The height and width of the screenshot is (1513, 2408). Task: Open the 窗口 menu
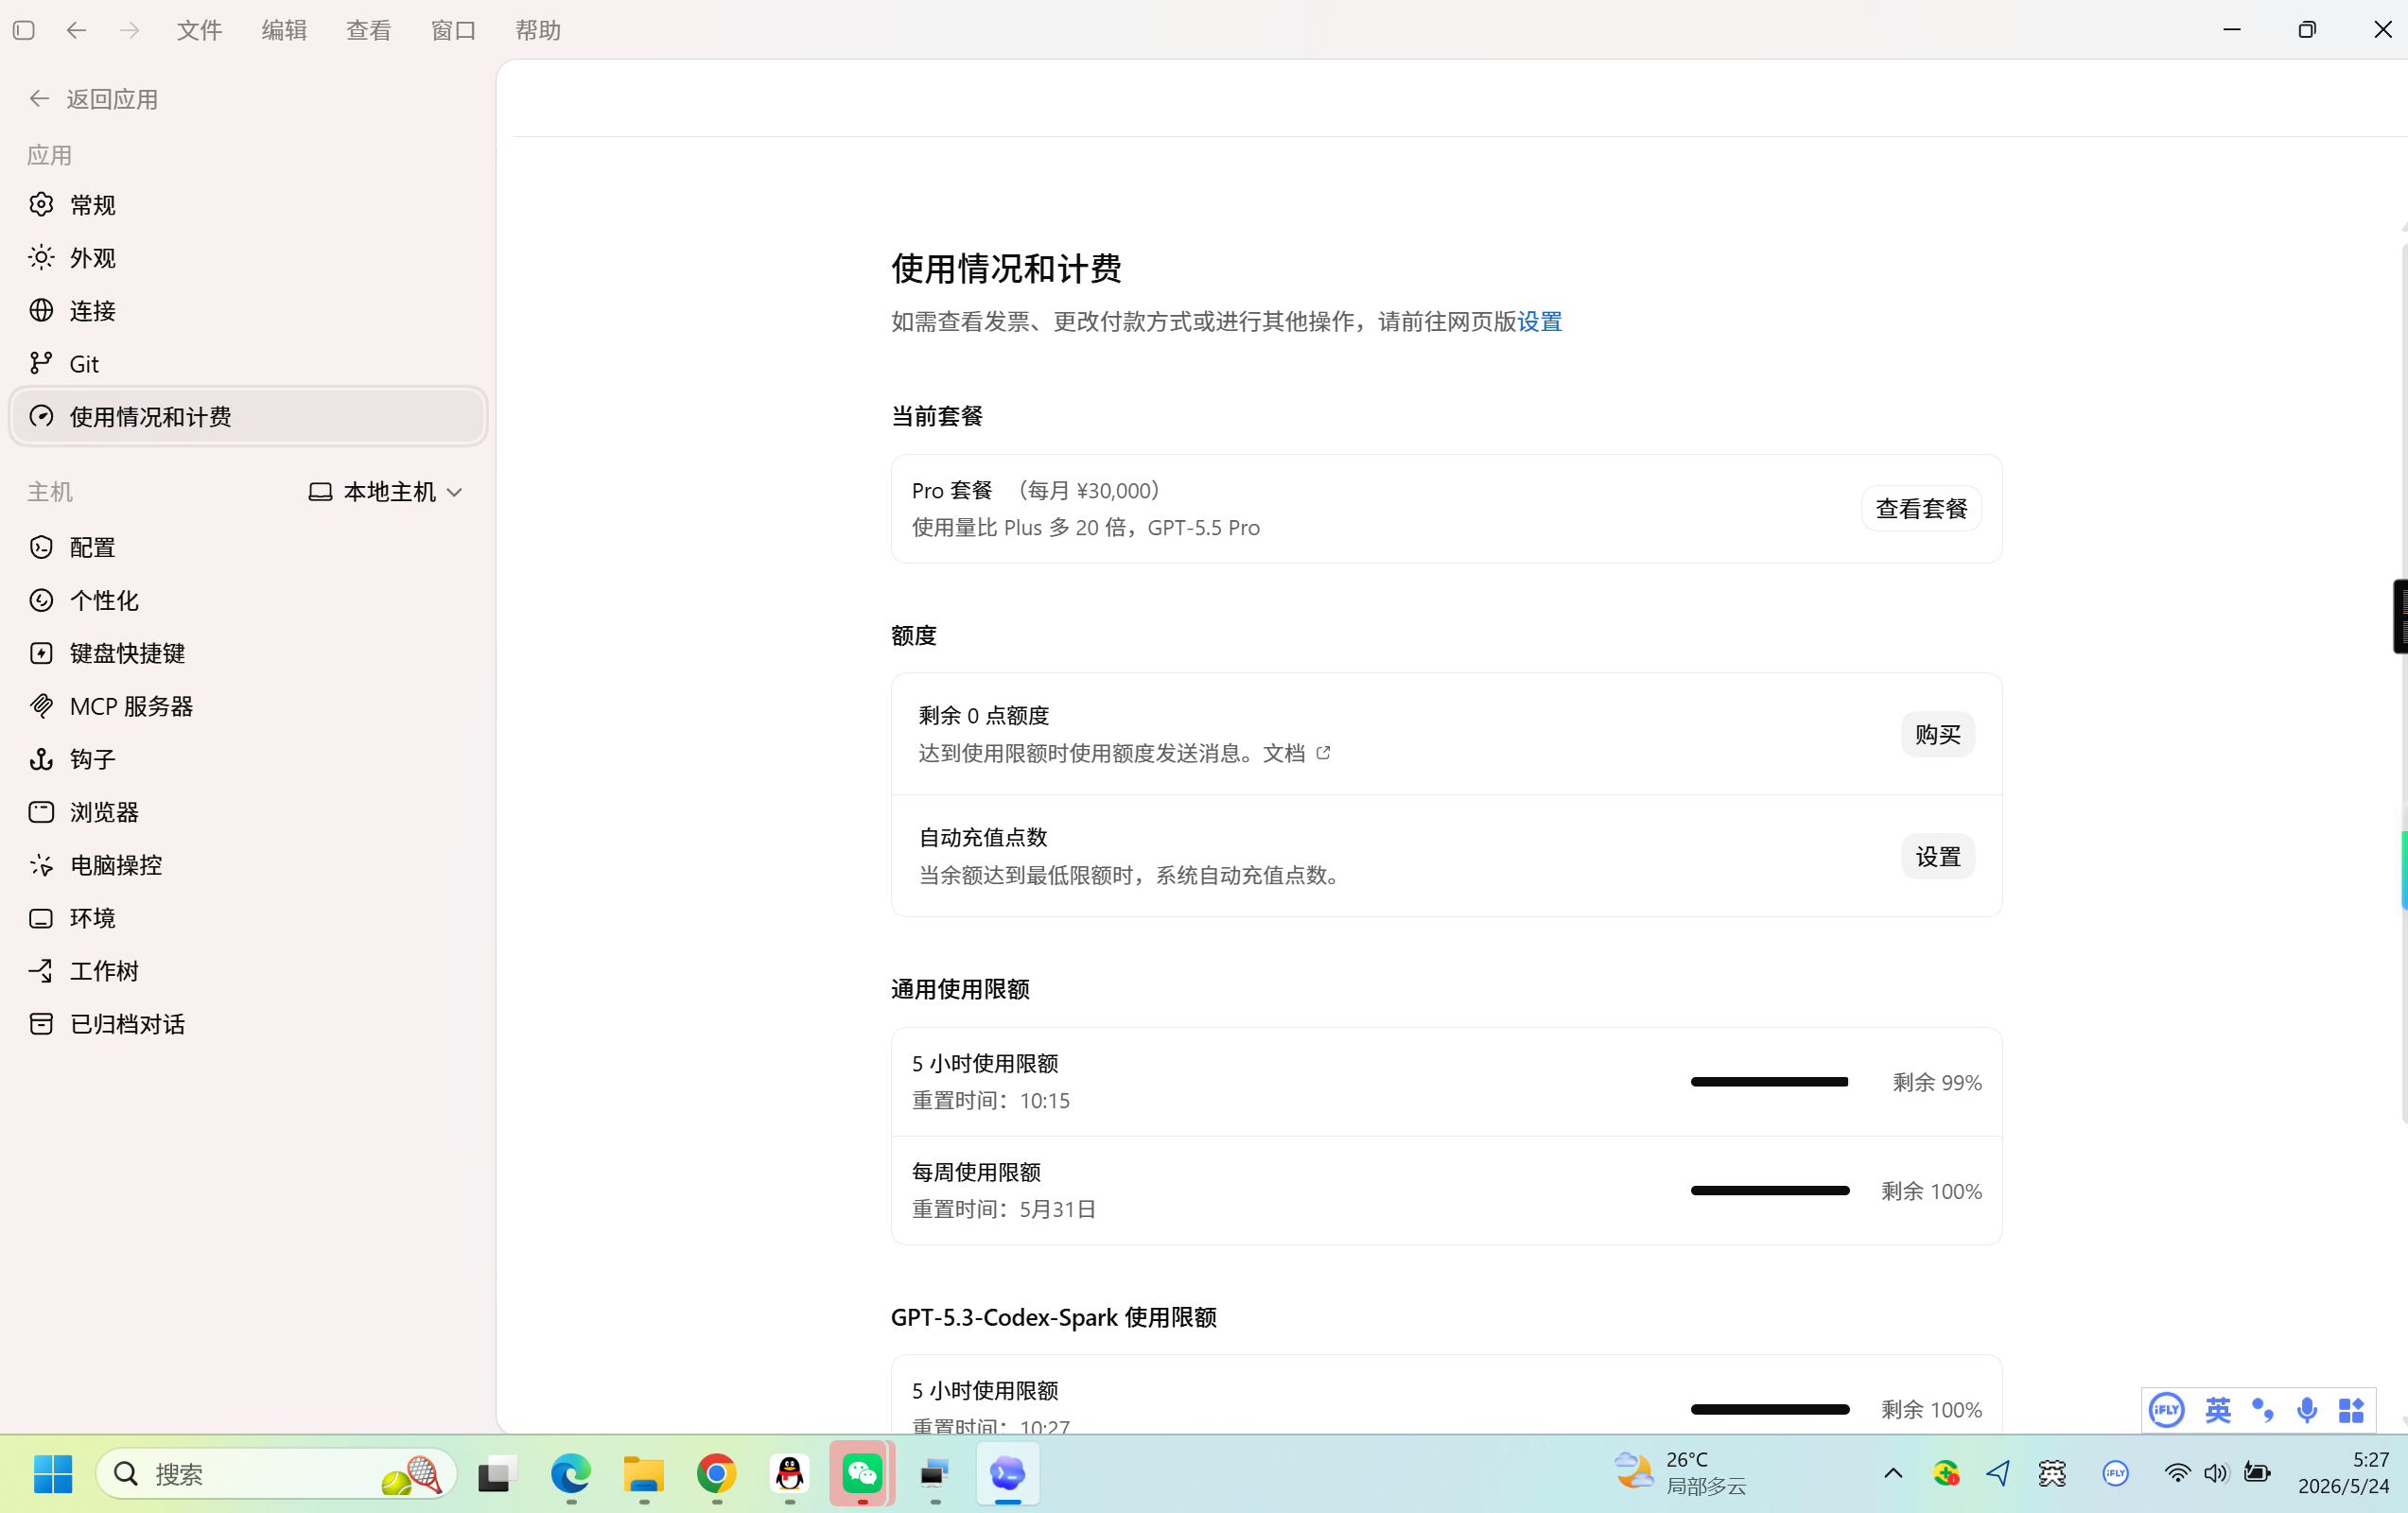coord(453,30)
